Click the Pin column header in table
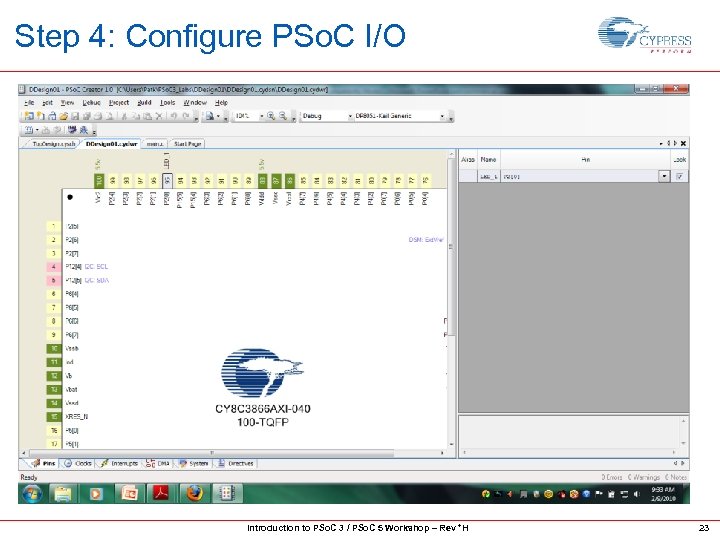This screenshot has height=540, width=720. pyautogui.click(x=585, y=159)
